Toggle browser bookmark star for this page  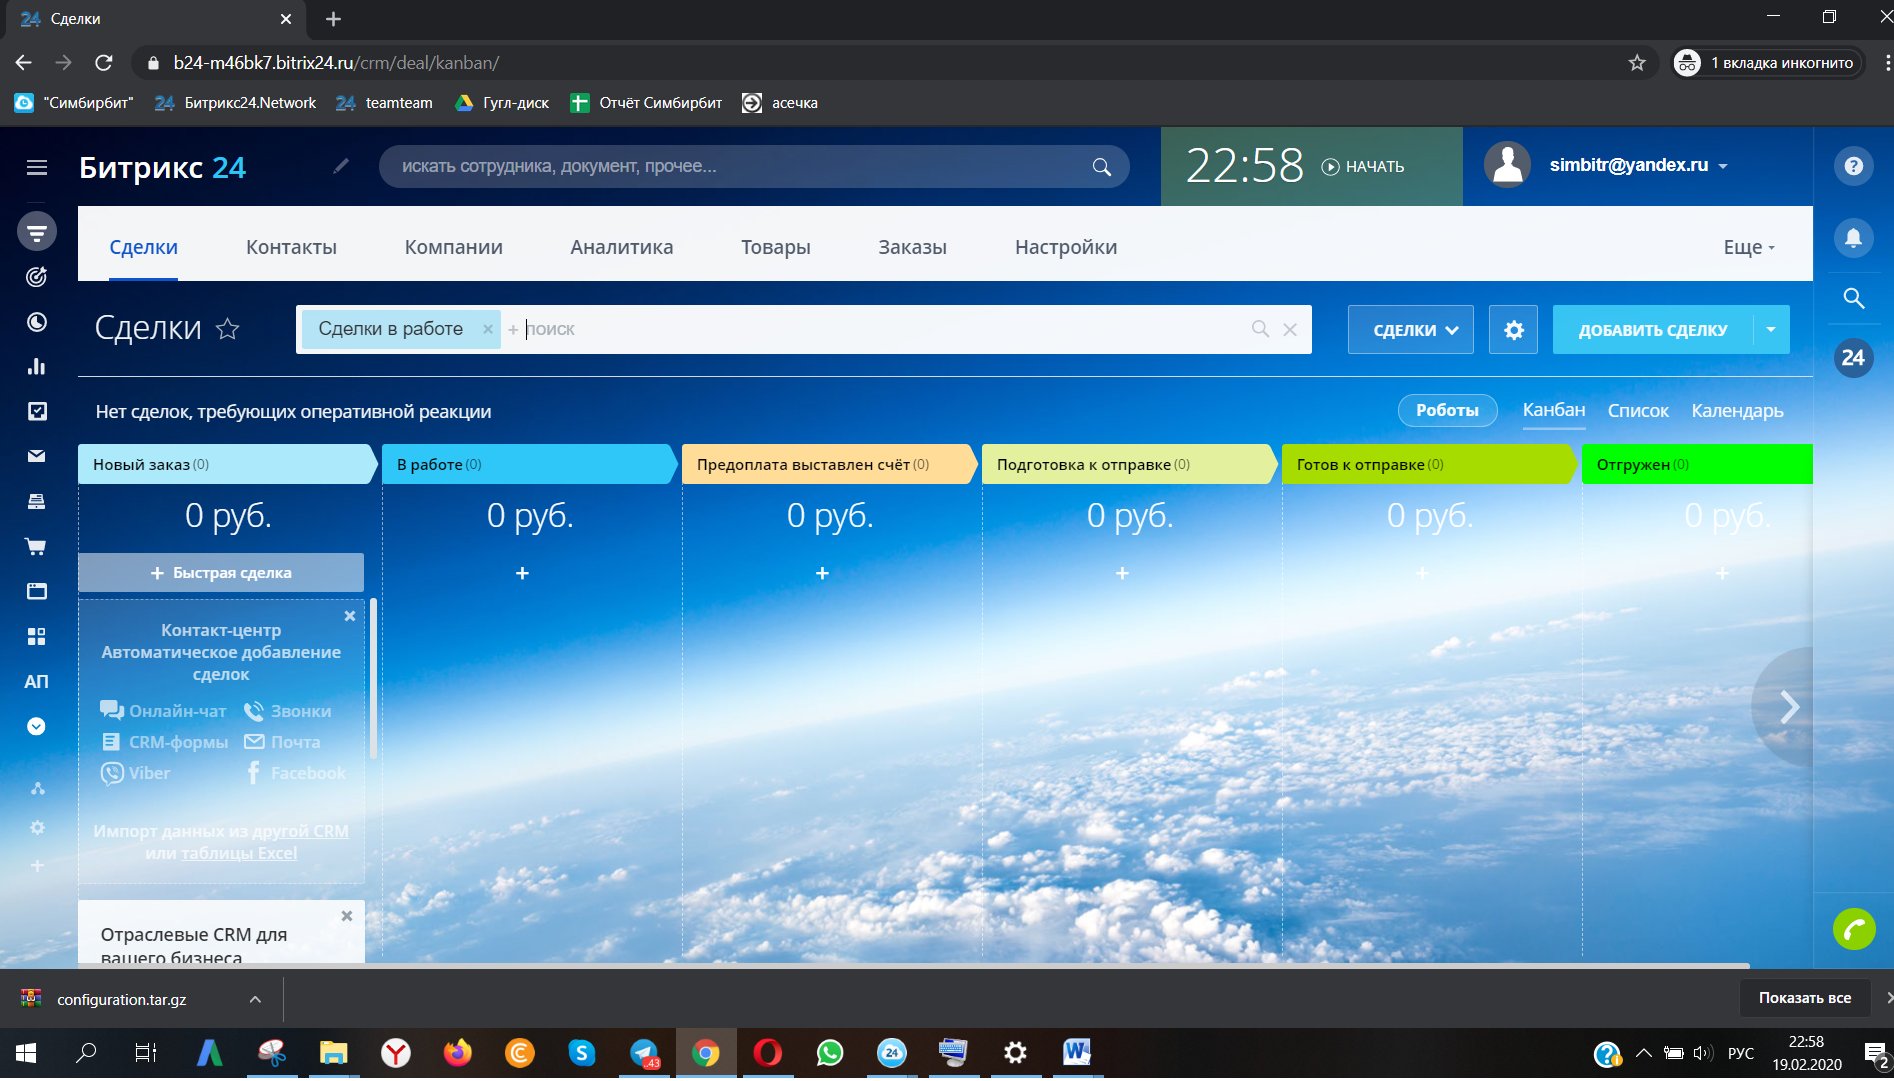(1637, 63)
